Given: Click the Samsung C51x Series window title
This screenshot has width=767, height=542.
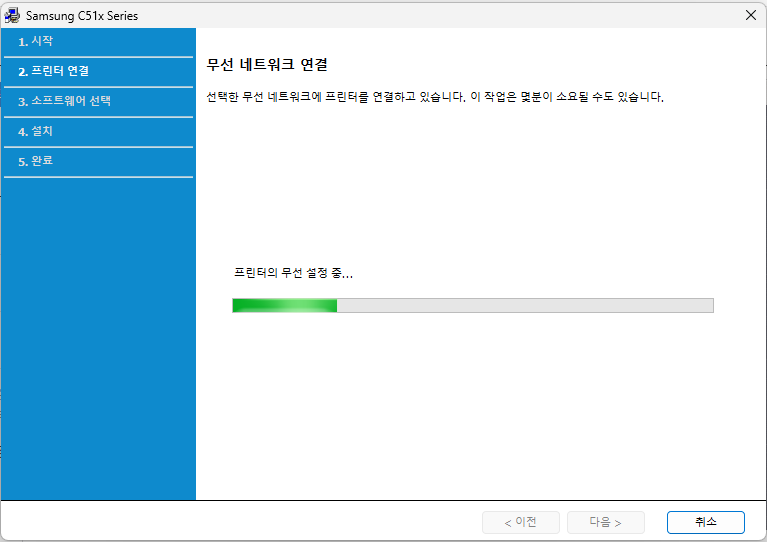Looking at the screenshot, I should point(82,16).
